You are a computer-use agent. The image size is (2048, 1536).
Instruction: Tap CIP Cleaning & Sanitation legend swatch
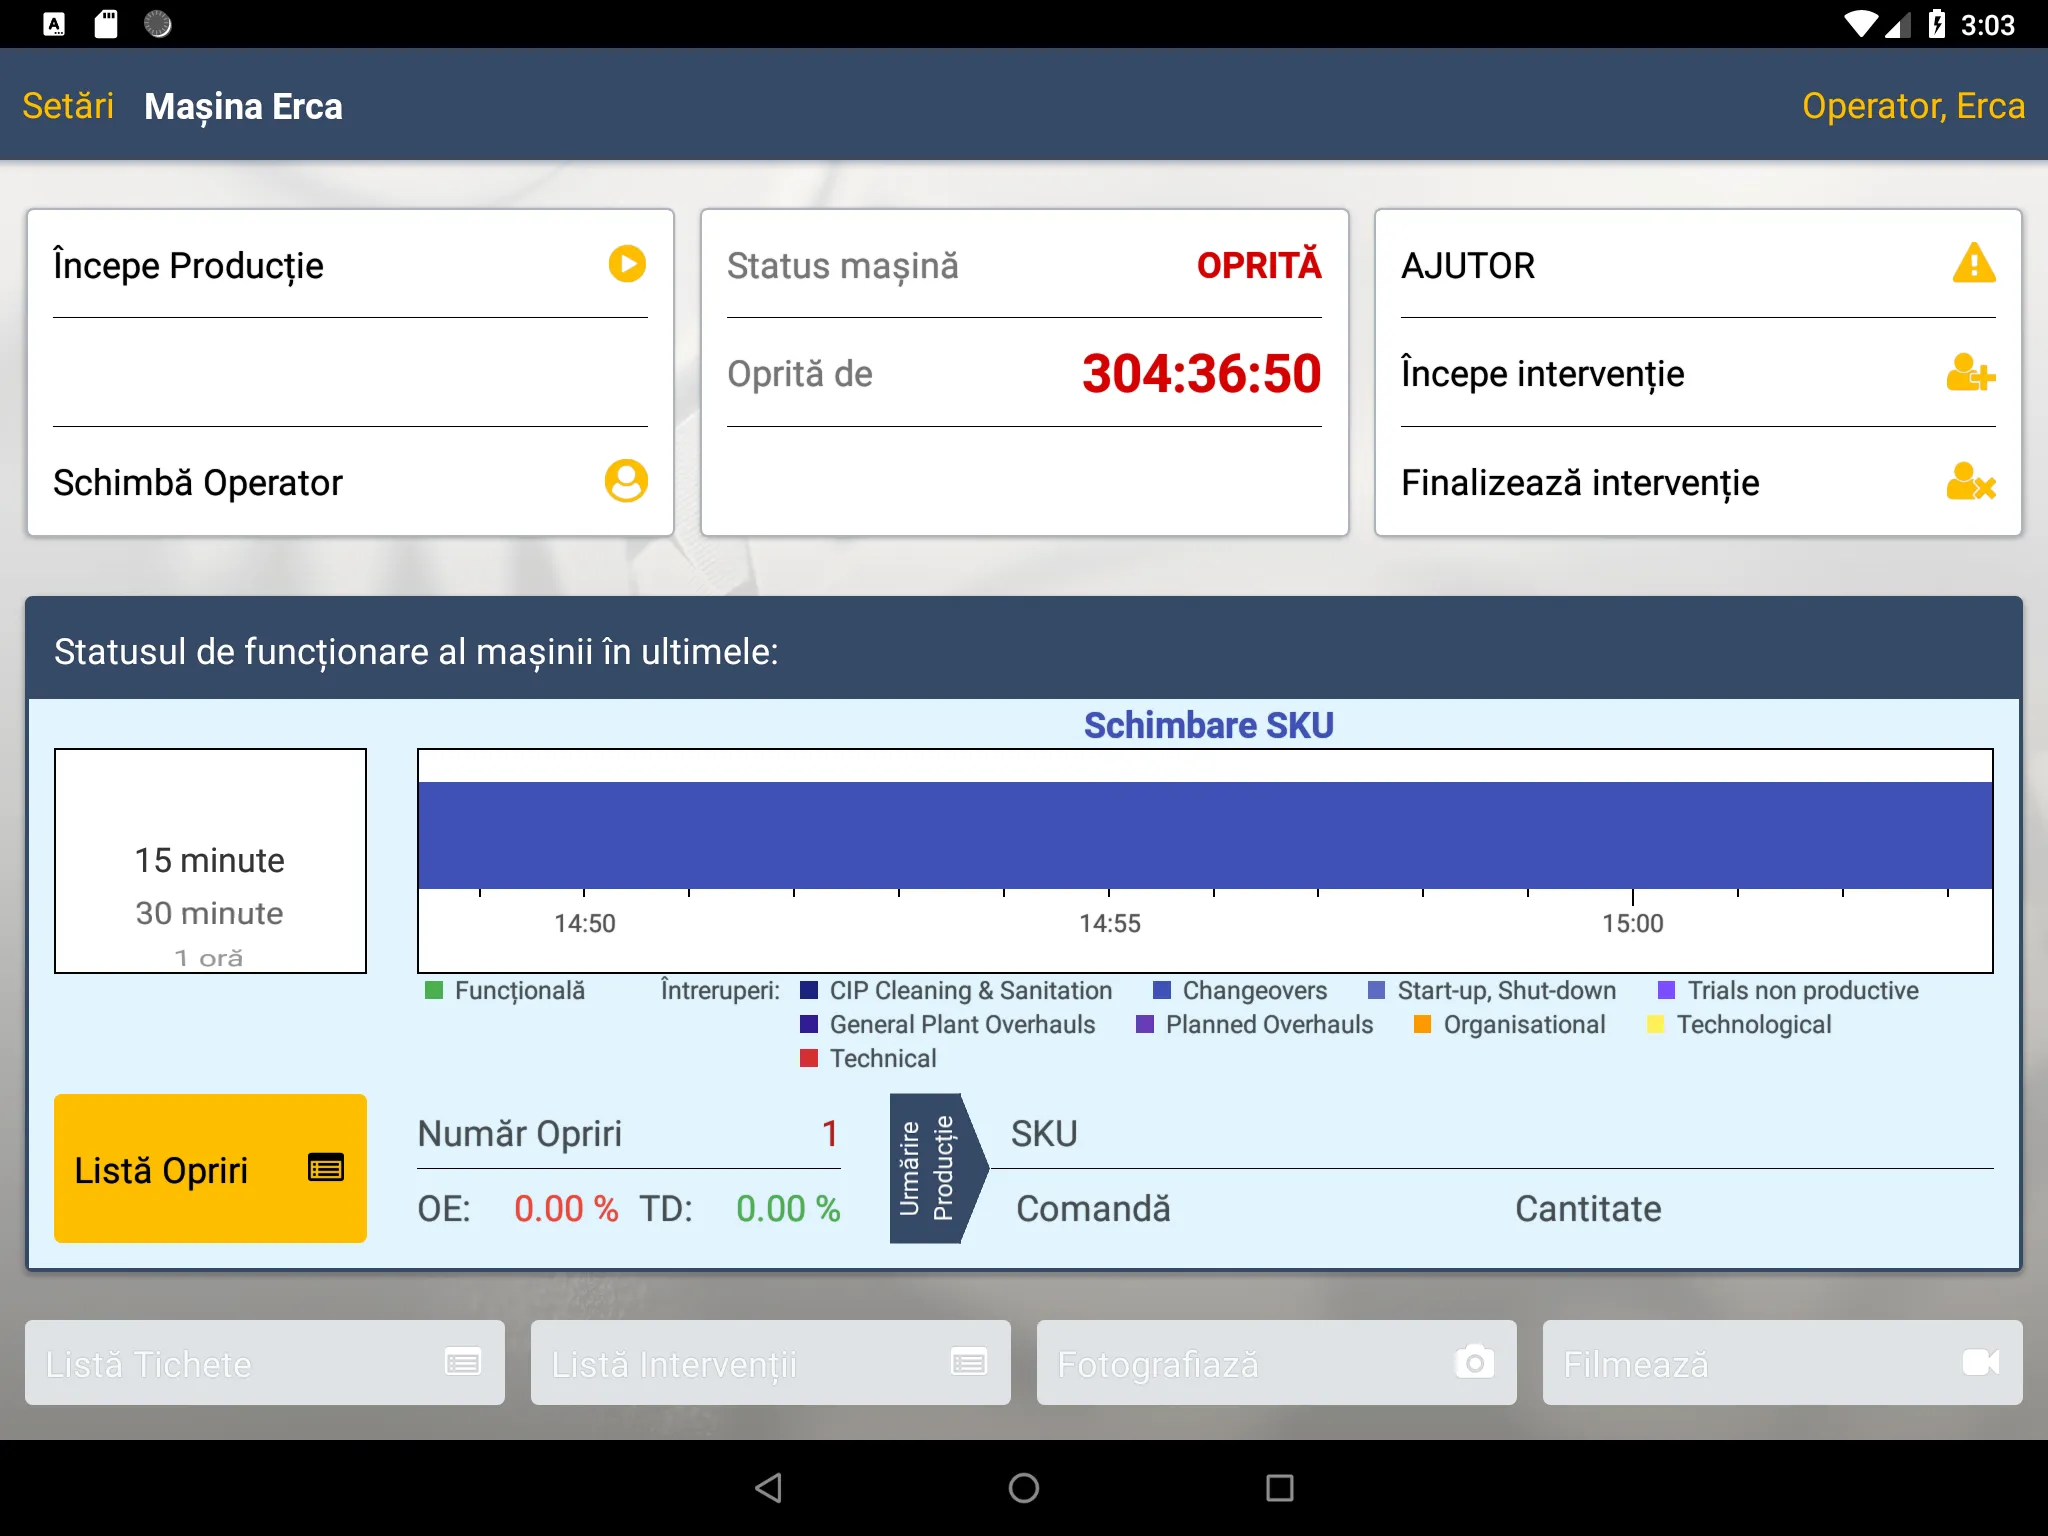click(809, 990)
